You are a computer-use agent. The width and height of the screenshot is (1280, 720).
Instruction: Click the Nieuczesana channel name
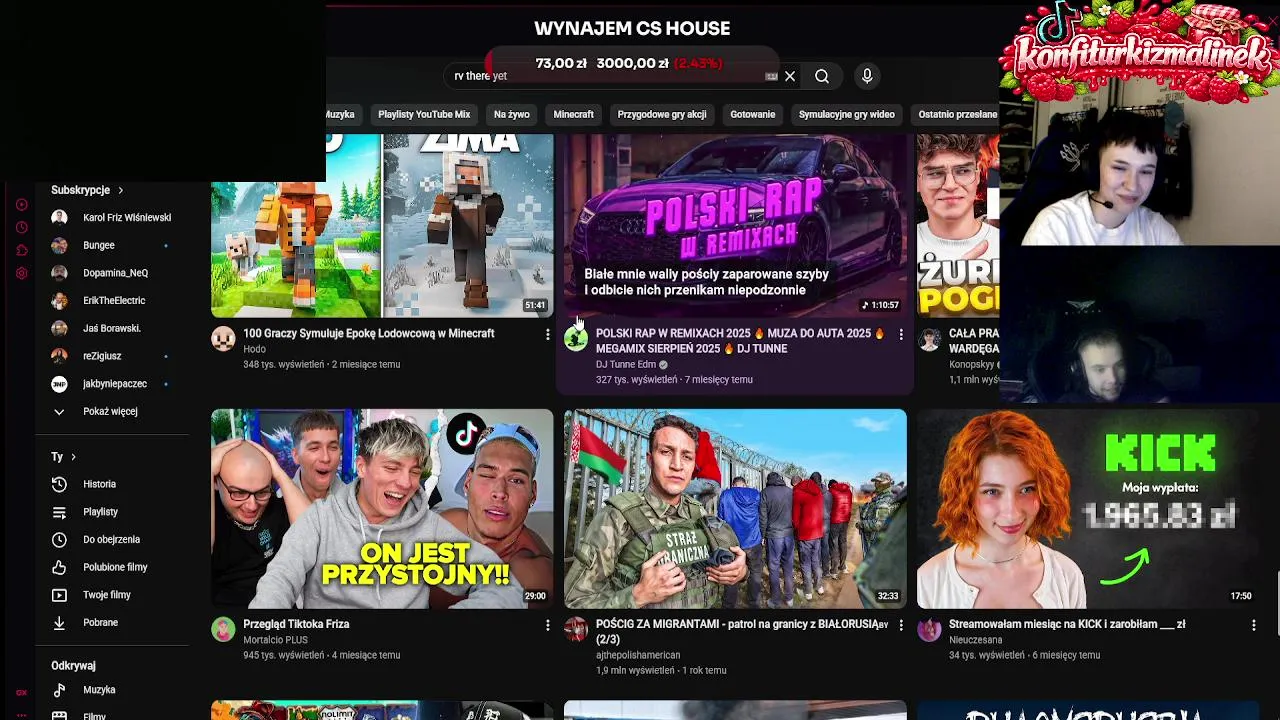pos(975,640)
